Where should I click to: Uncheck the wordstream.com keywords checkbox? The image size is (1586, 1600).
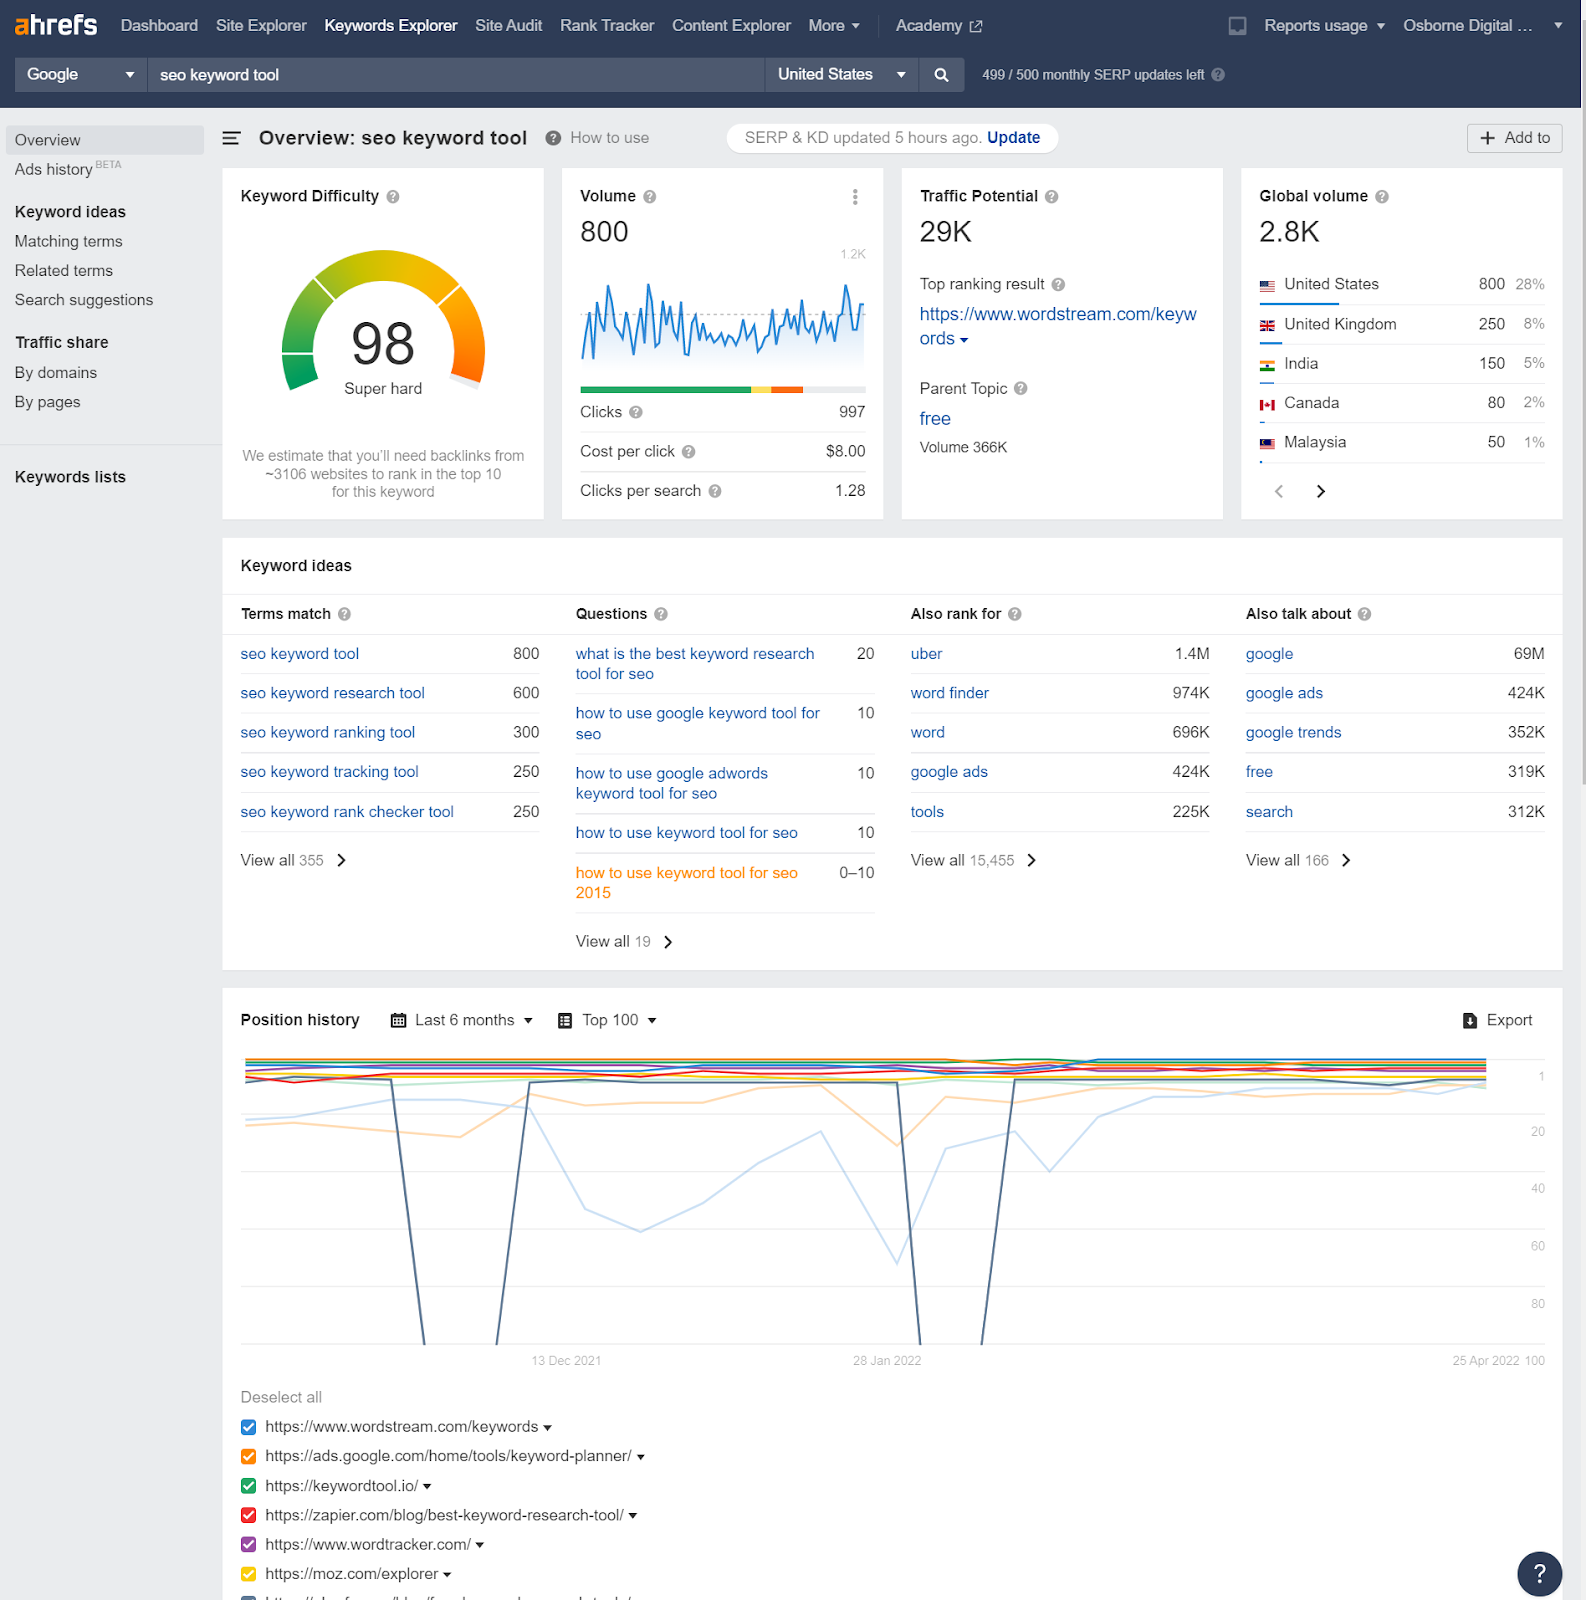(249, 1427)
